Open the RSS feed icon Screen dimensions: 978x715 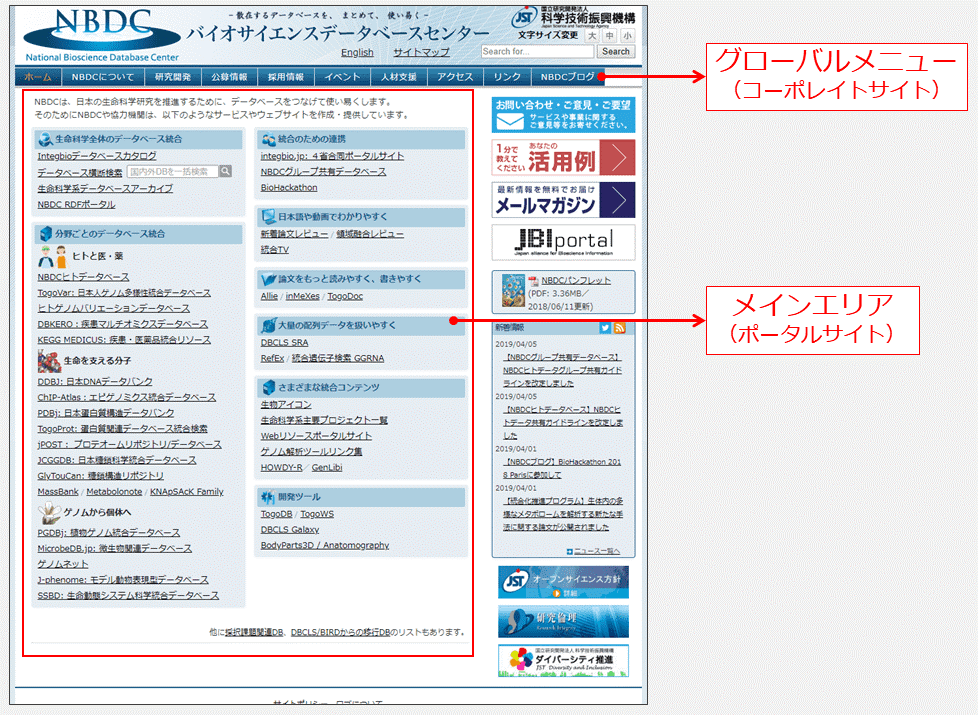click(620, 328)
